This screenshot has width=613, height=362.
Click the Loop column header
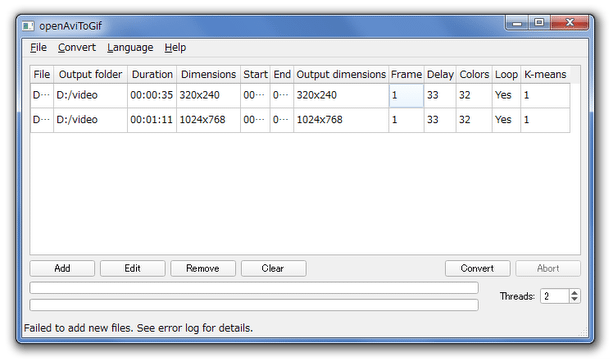506,74
